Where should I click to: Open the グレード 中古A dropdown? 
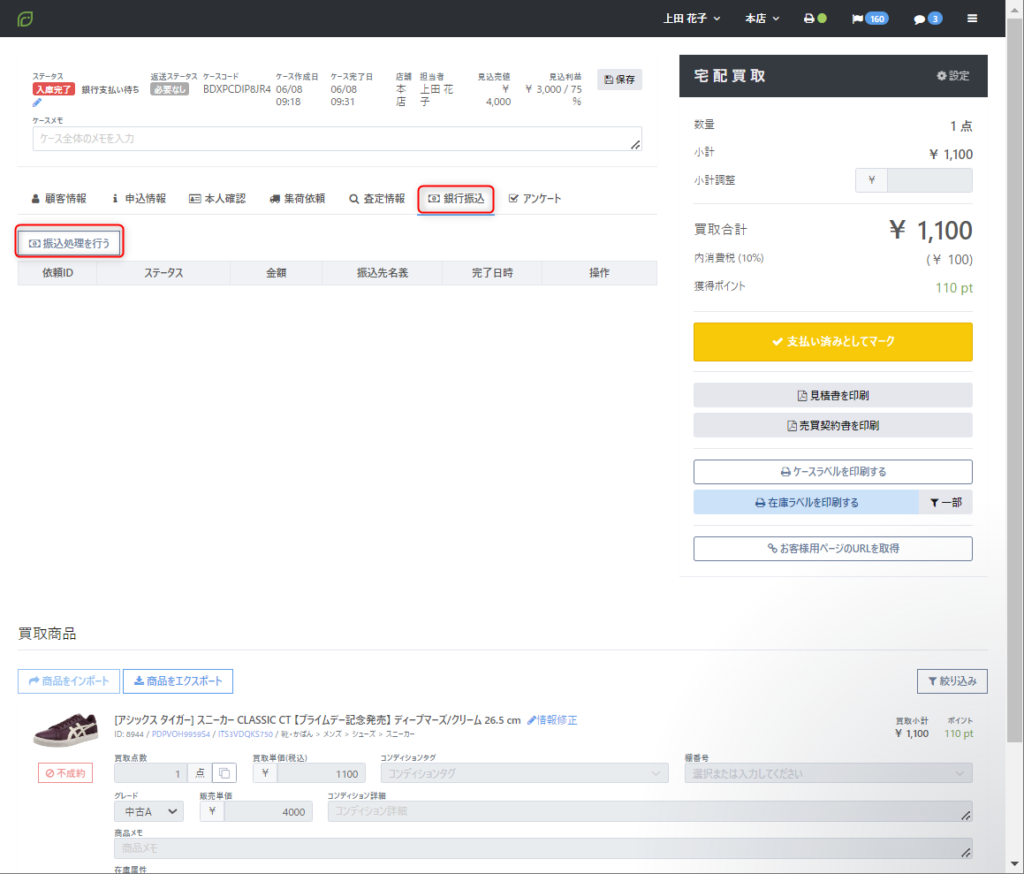(x=149, y=811)
